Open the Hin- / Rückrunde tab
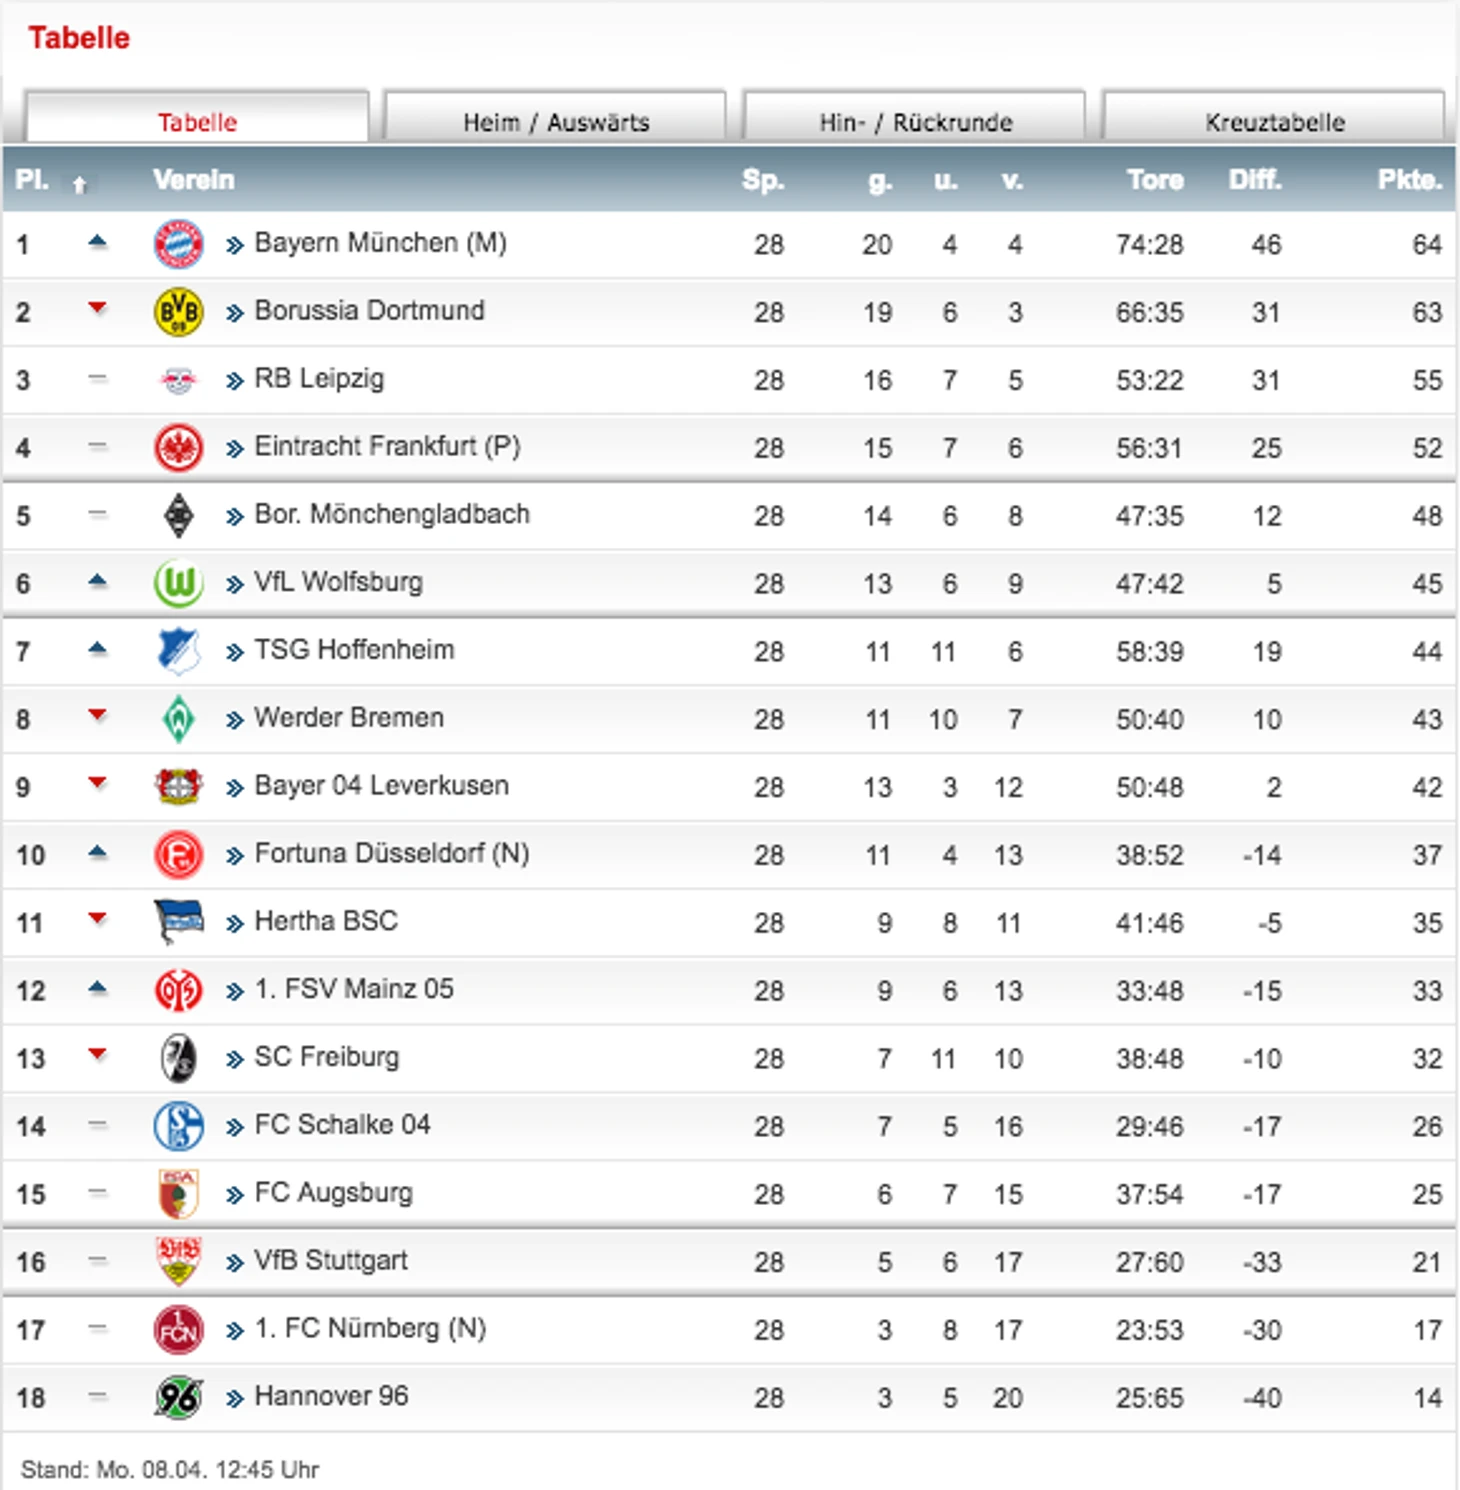The width and height of the screenshot is (1460, 1490). tap(915, 118)
